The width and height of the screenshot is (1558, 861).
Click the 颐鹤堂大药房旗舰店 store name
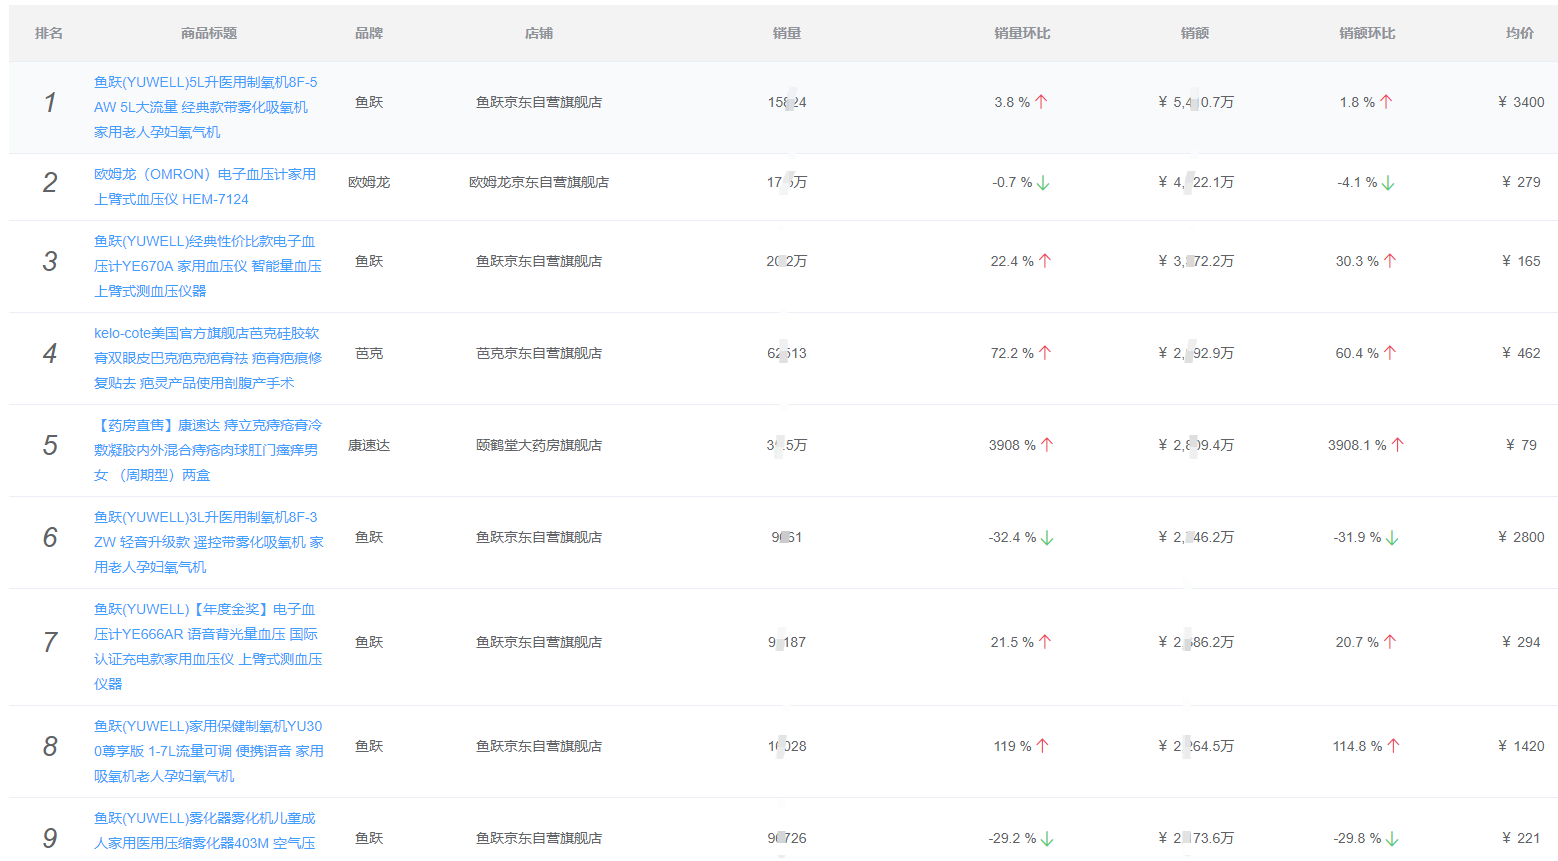point(539,445)
